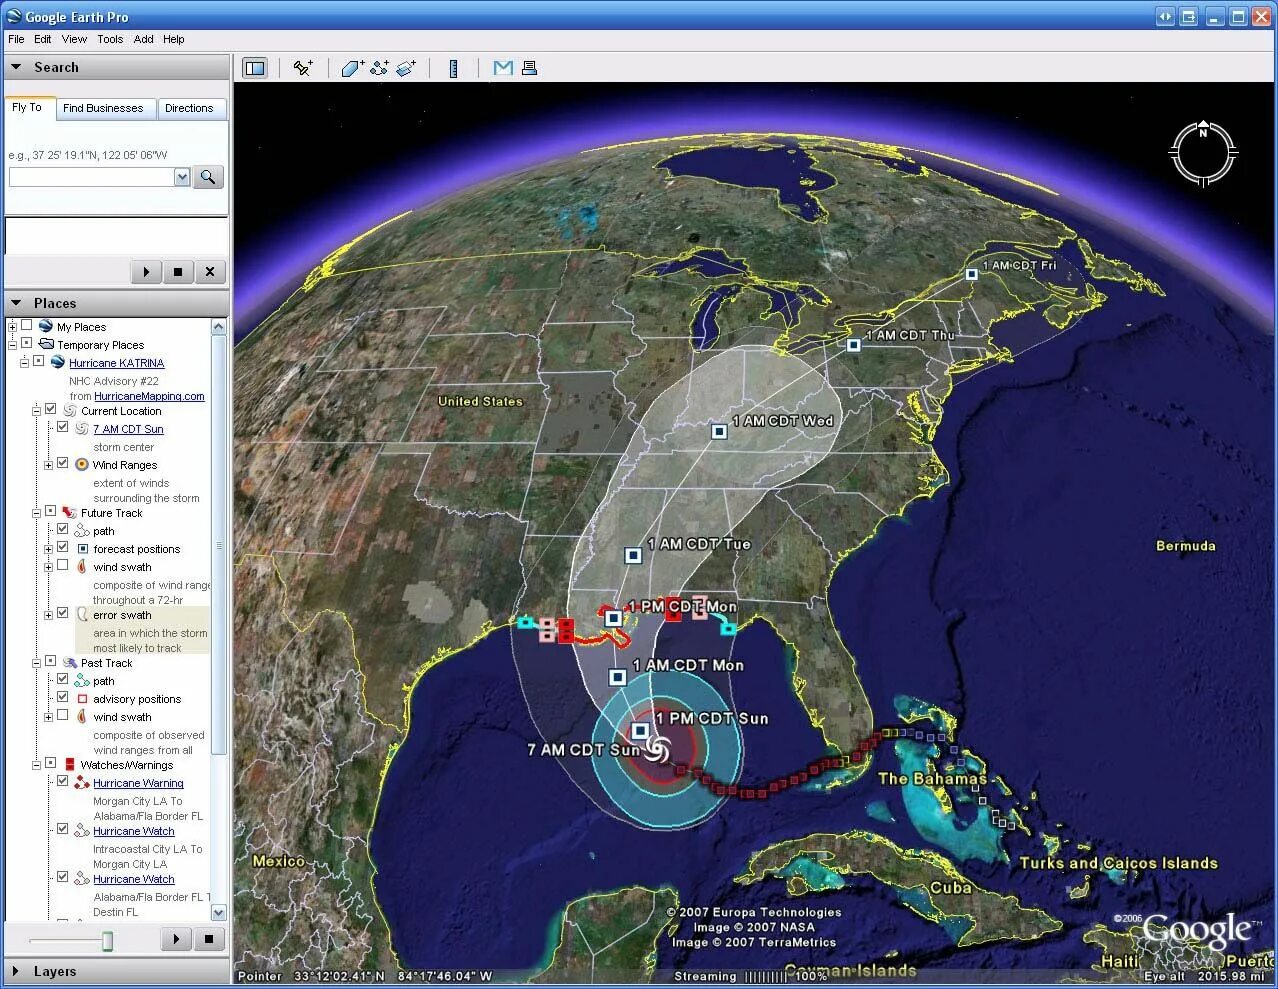Expand the Layers panel
The image size is (1278, 989).
(x=16, y=970)
